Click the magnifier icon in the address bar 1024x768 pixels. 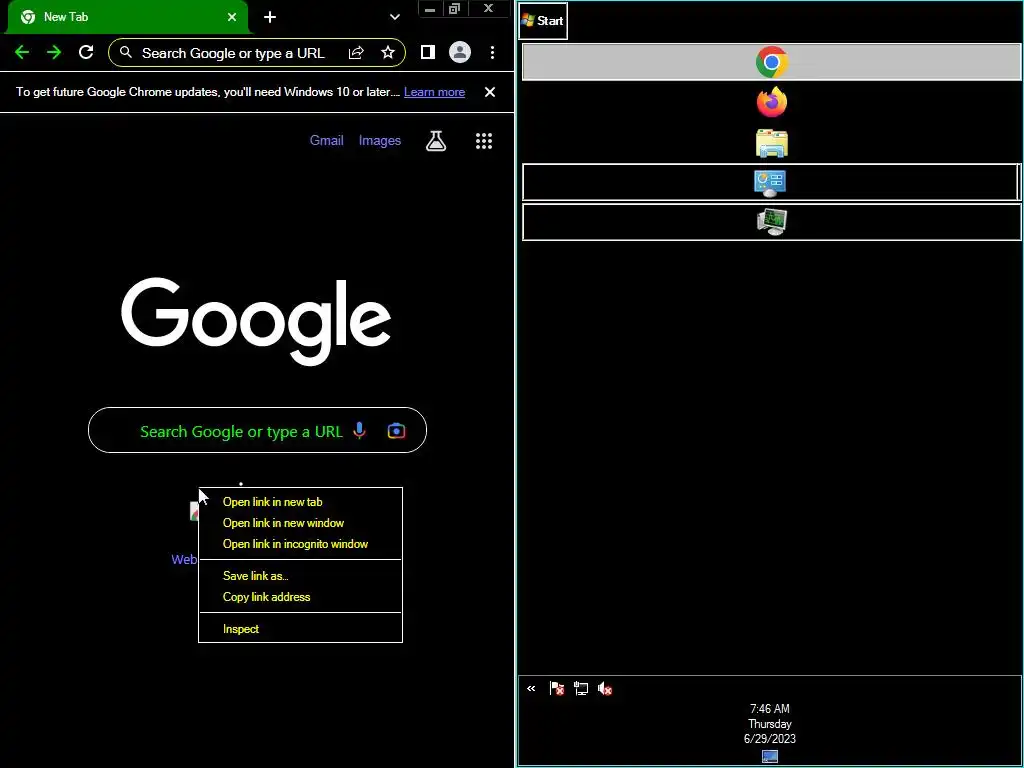pyautogui.click(x=126, y=52)
